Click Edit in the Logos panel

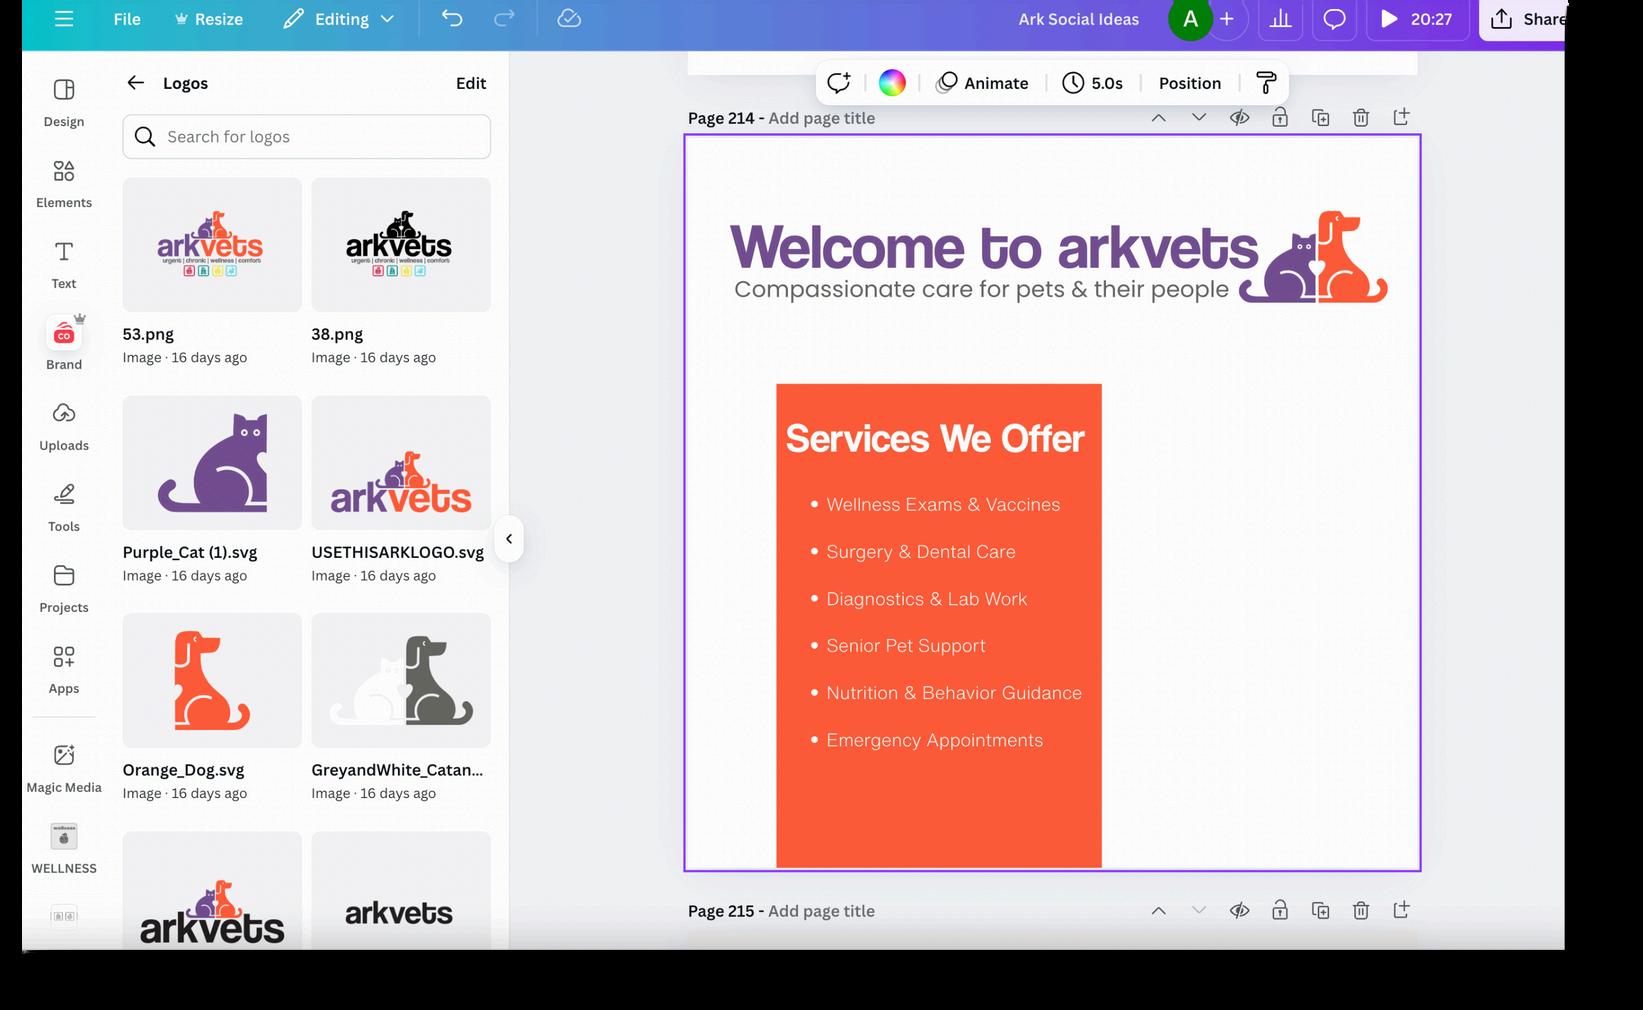[471, 83]
